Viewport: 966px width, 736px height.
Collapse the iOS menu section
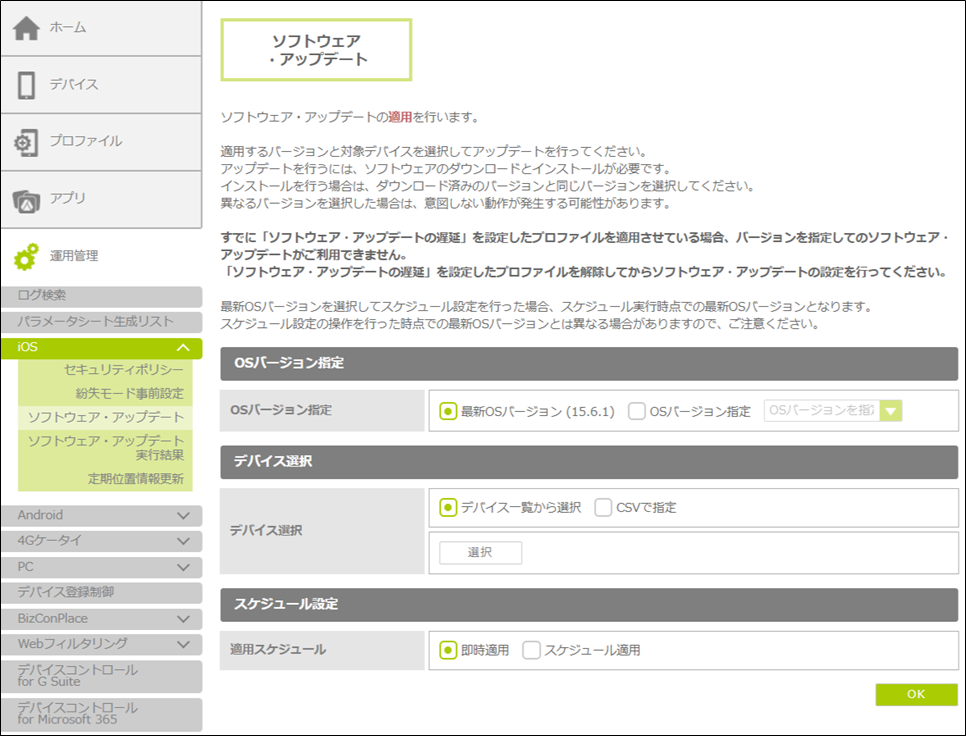[182, 348]
